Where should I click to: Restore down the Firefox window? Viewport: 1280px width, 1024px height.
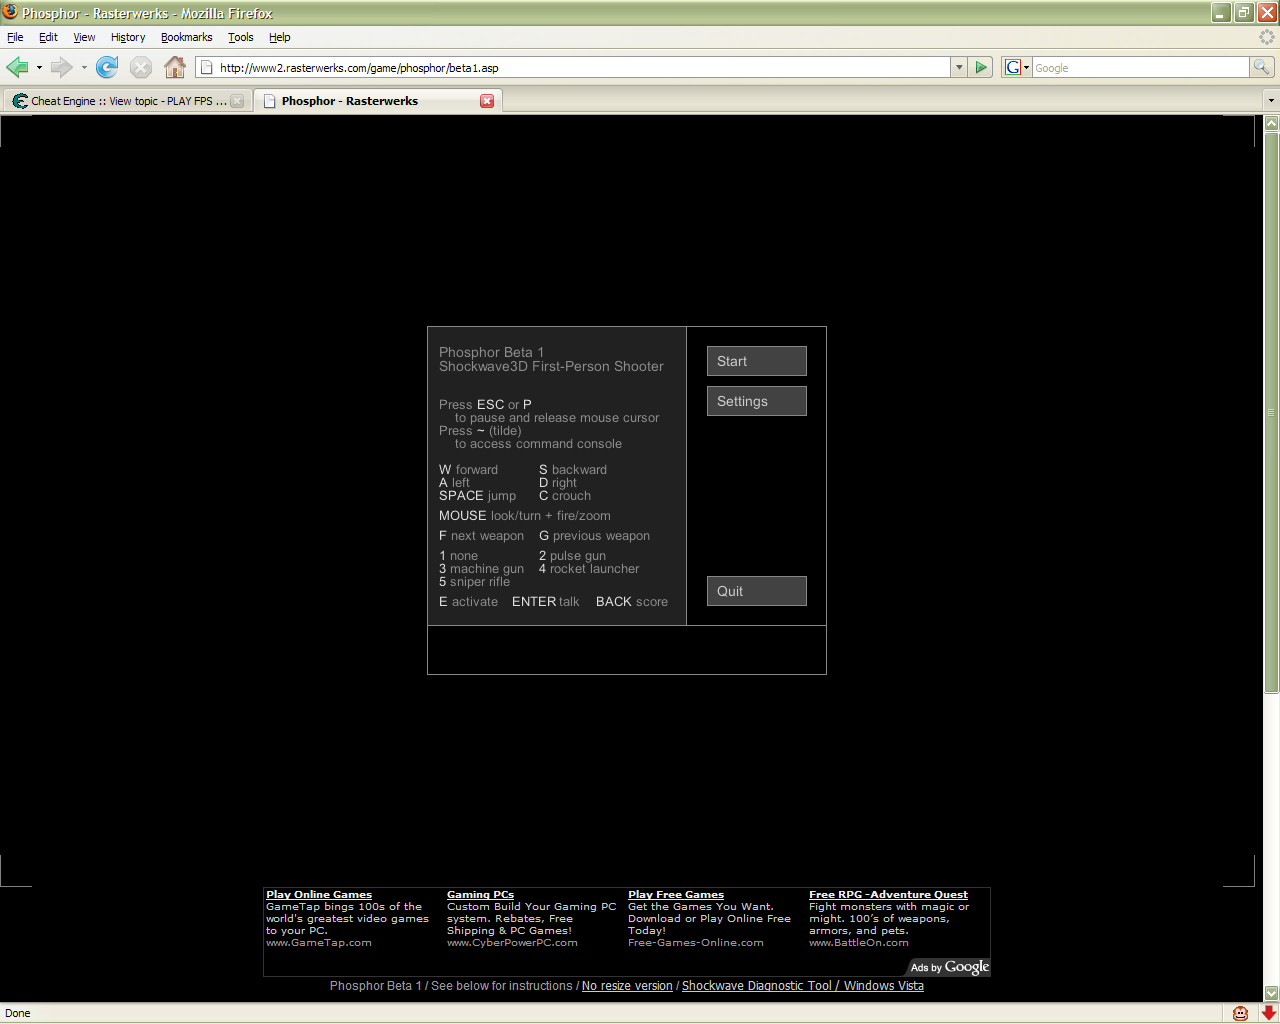click(x=1244, y=13)
